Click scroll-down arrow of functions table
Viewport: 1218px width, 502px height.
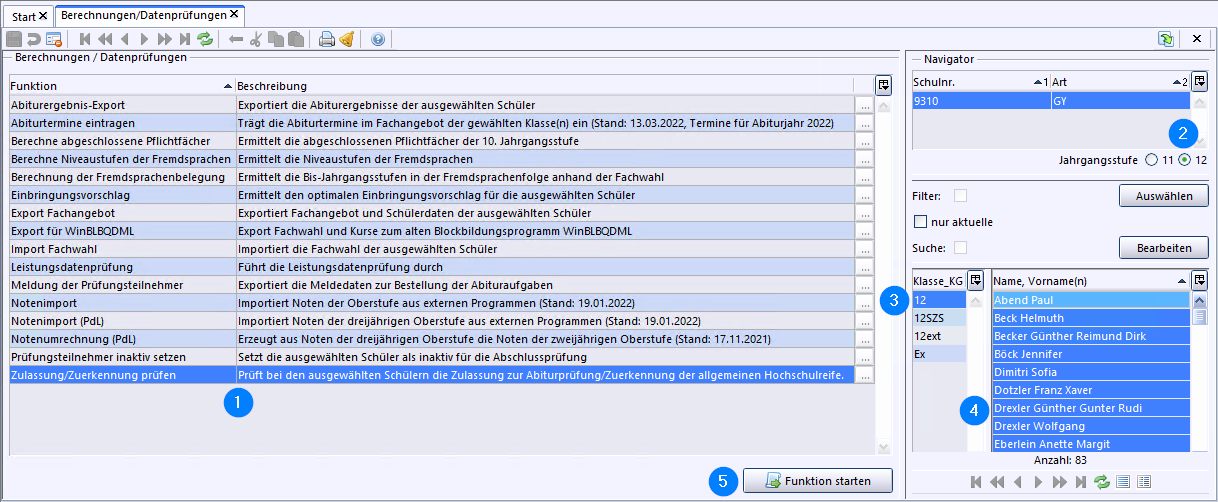point(883,448)
